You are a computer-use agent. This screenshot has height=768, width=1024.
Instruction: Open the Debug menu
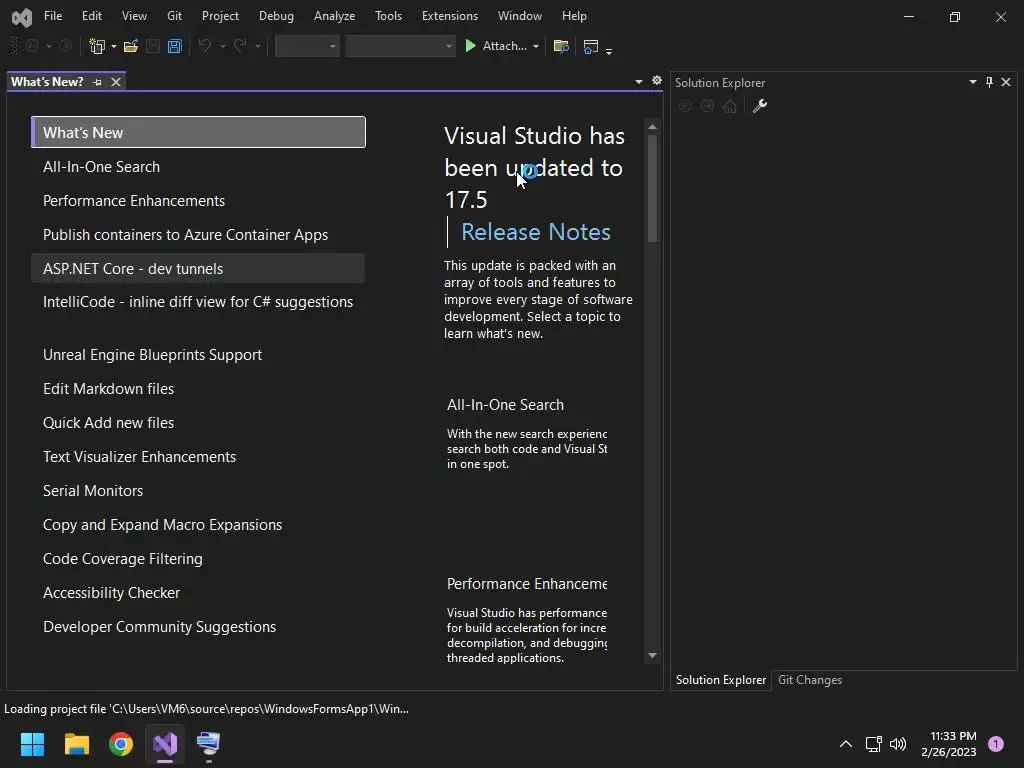click(276, 16)
